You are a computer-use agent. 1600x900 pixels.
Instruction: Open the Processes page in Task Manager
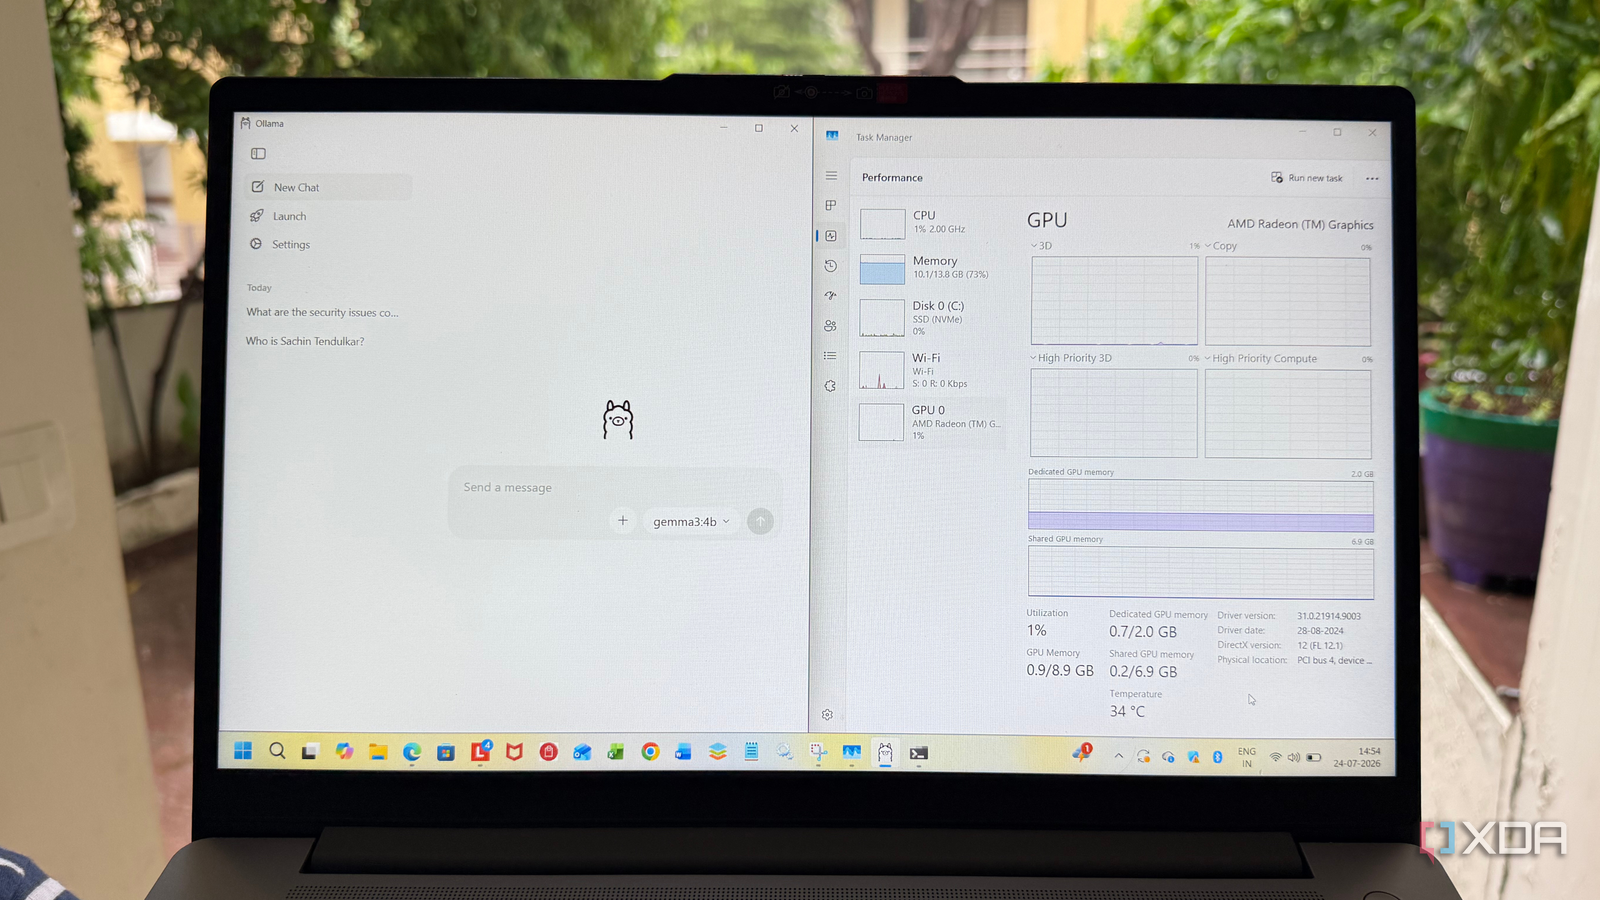click(831, 205)
